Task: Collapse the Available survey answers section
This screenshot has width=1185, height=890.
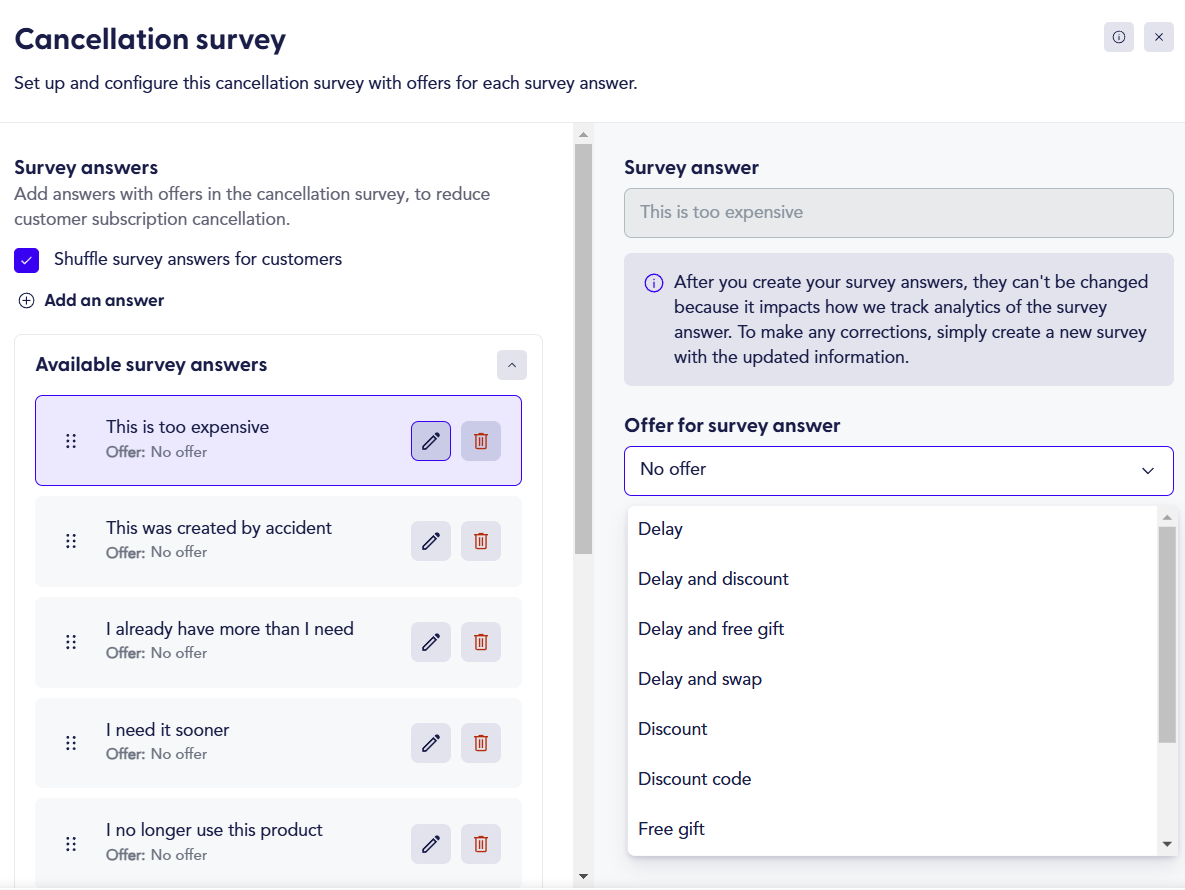Action: pos(512,365)
